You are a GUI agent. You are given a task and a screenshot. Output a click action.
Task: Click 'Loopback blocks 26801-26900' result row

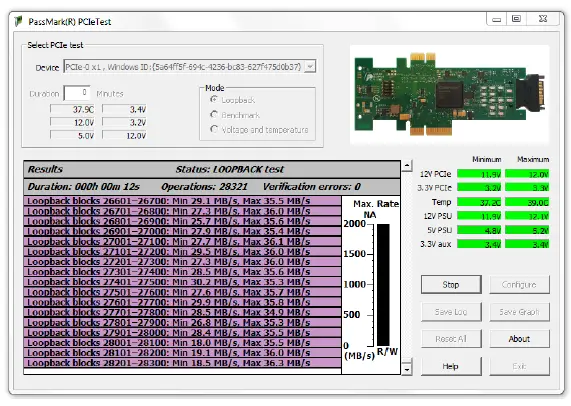point(182,221)
